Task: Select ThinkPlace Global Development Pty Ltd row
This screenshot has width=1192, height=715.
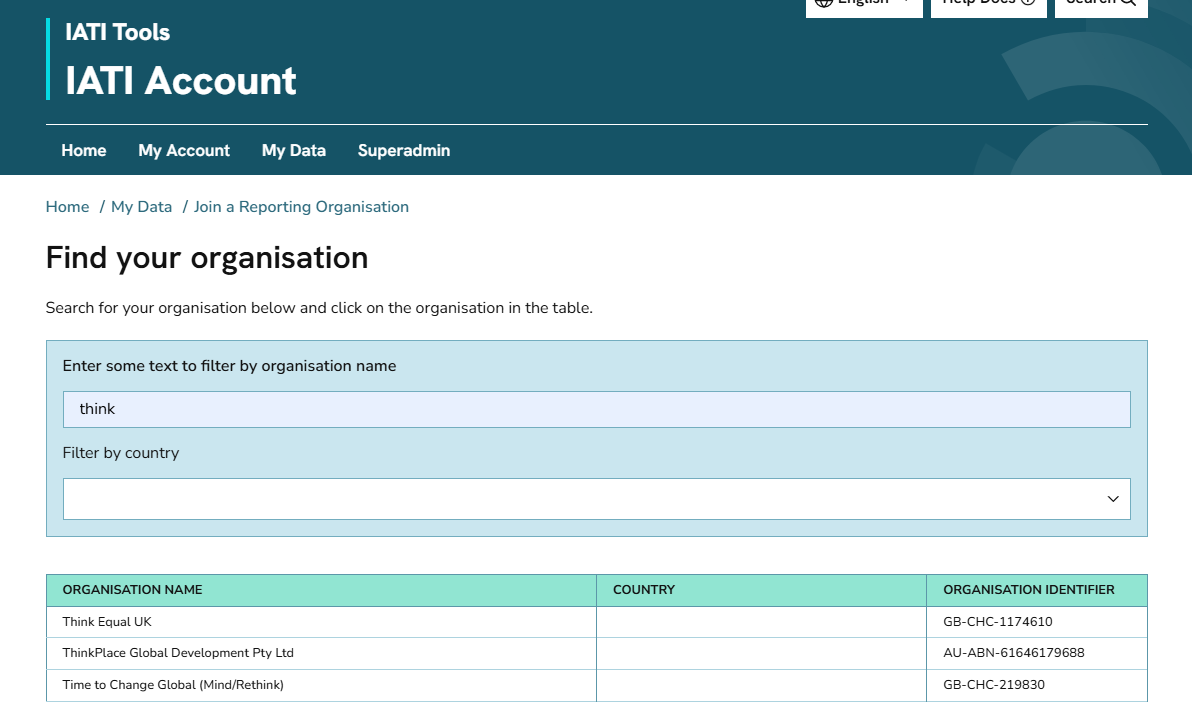Action: (178, 653)
